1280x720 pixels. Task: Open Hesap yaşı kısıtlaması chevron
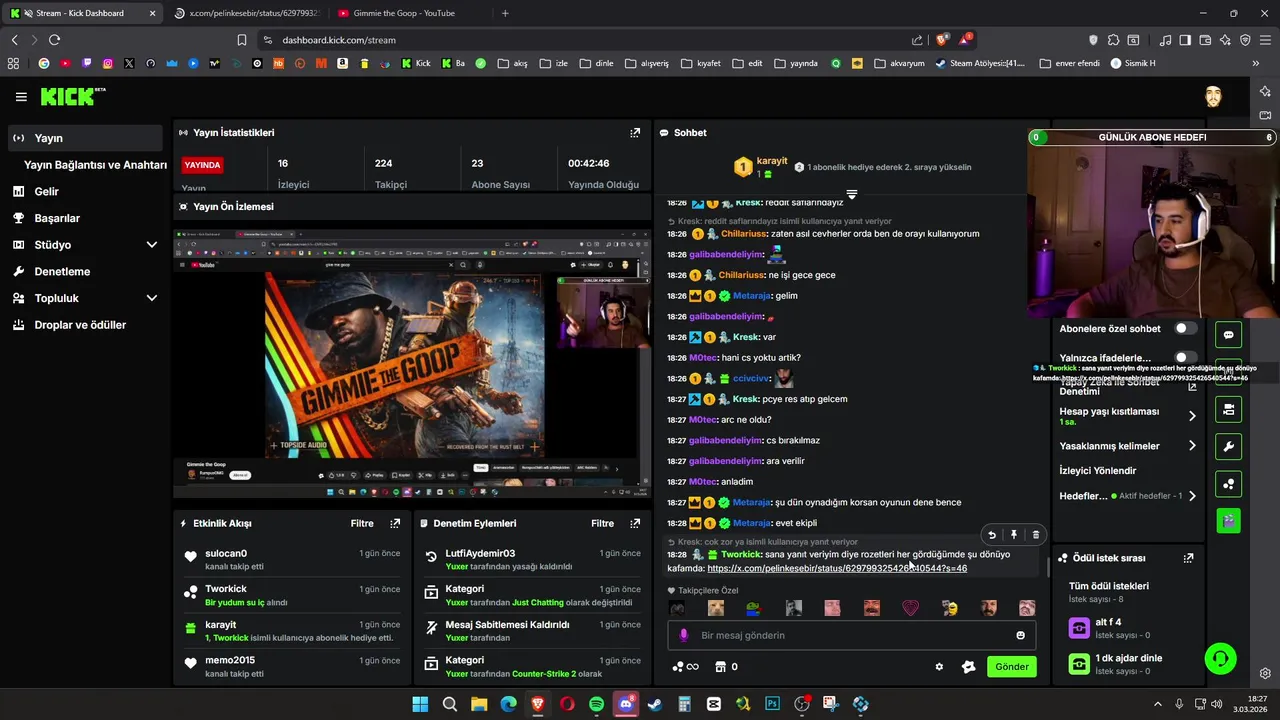pyautogui.click(x=1192, y=416)
